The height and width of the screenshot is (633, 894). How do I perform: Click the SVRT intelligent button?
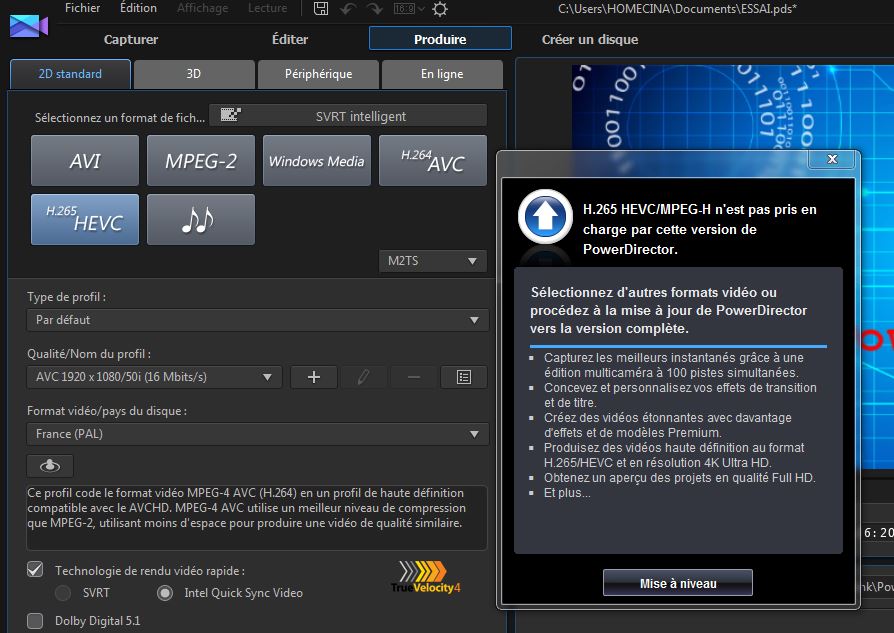coord(348,116)
